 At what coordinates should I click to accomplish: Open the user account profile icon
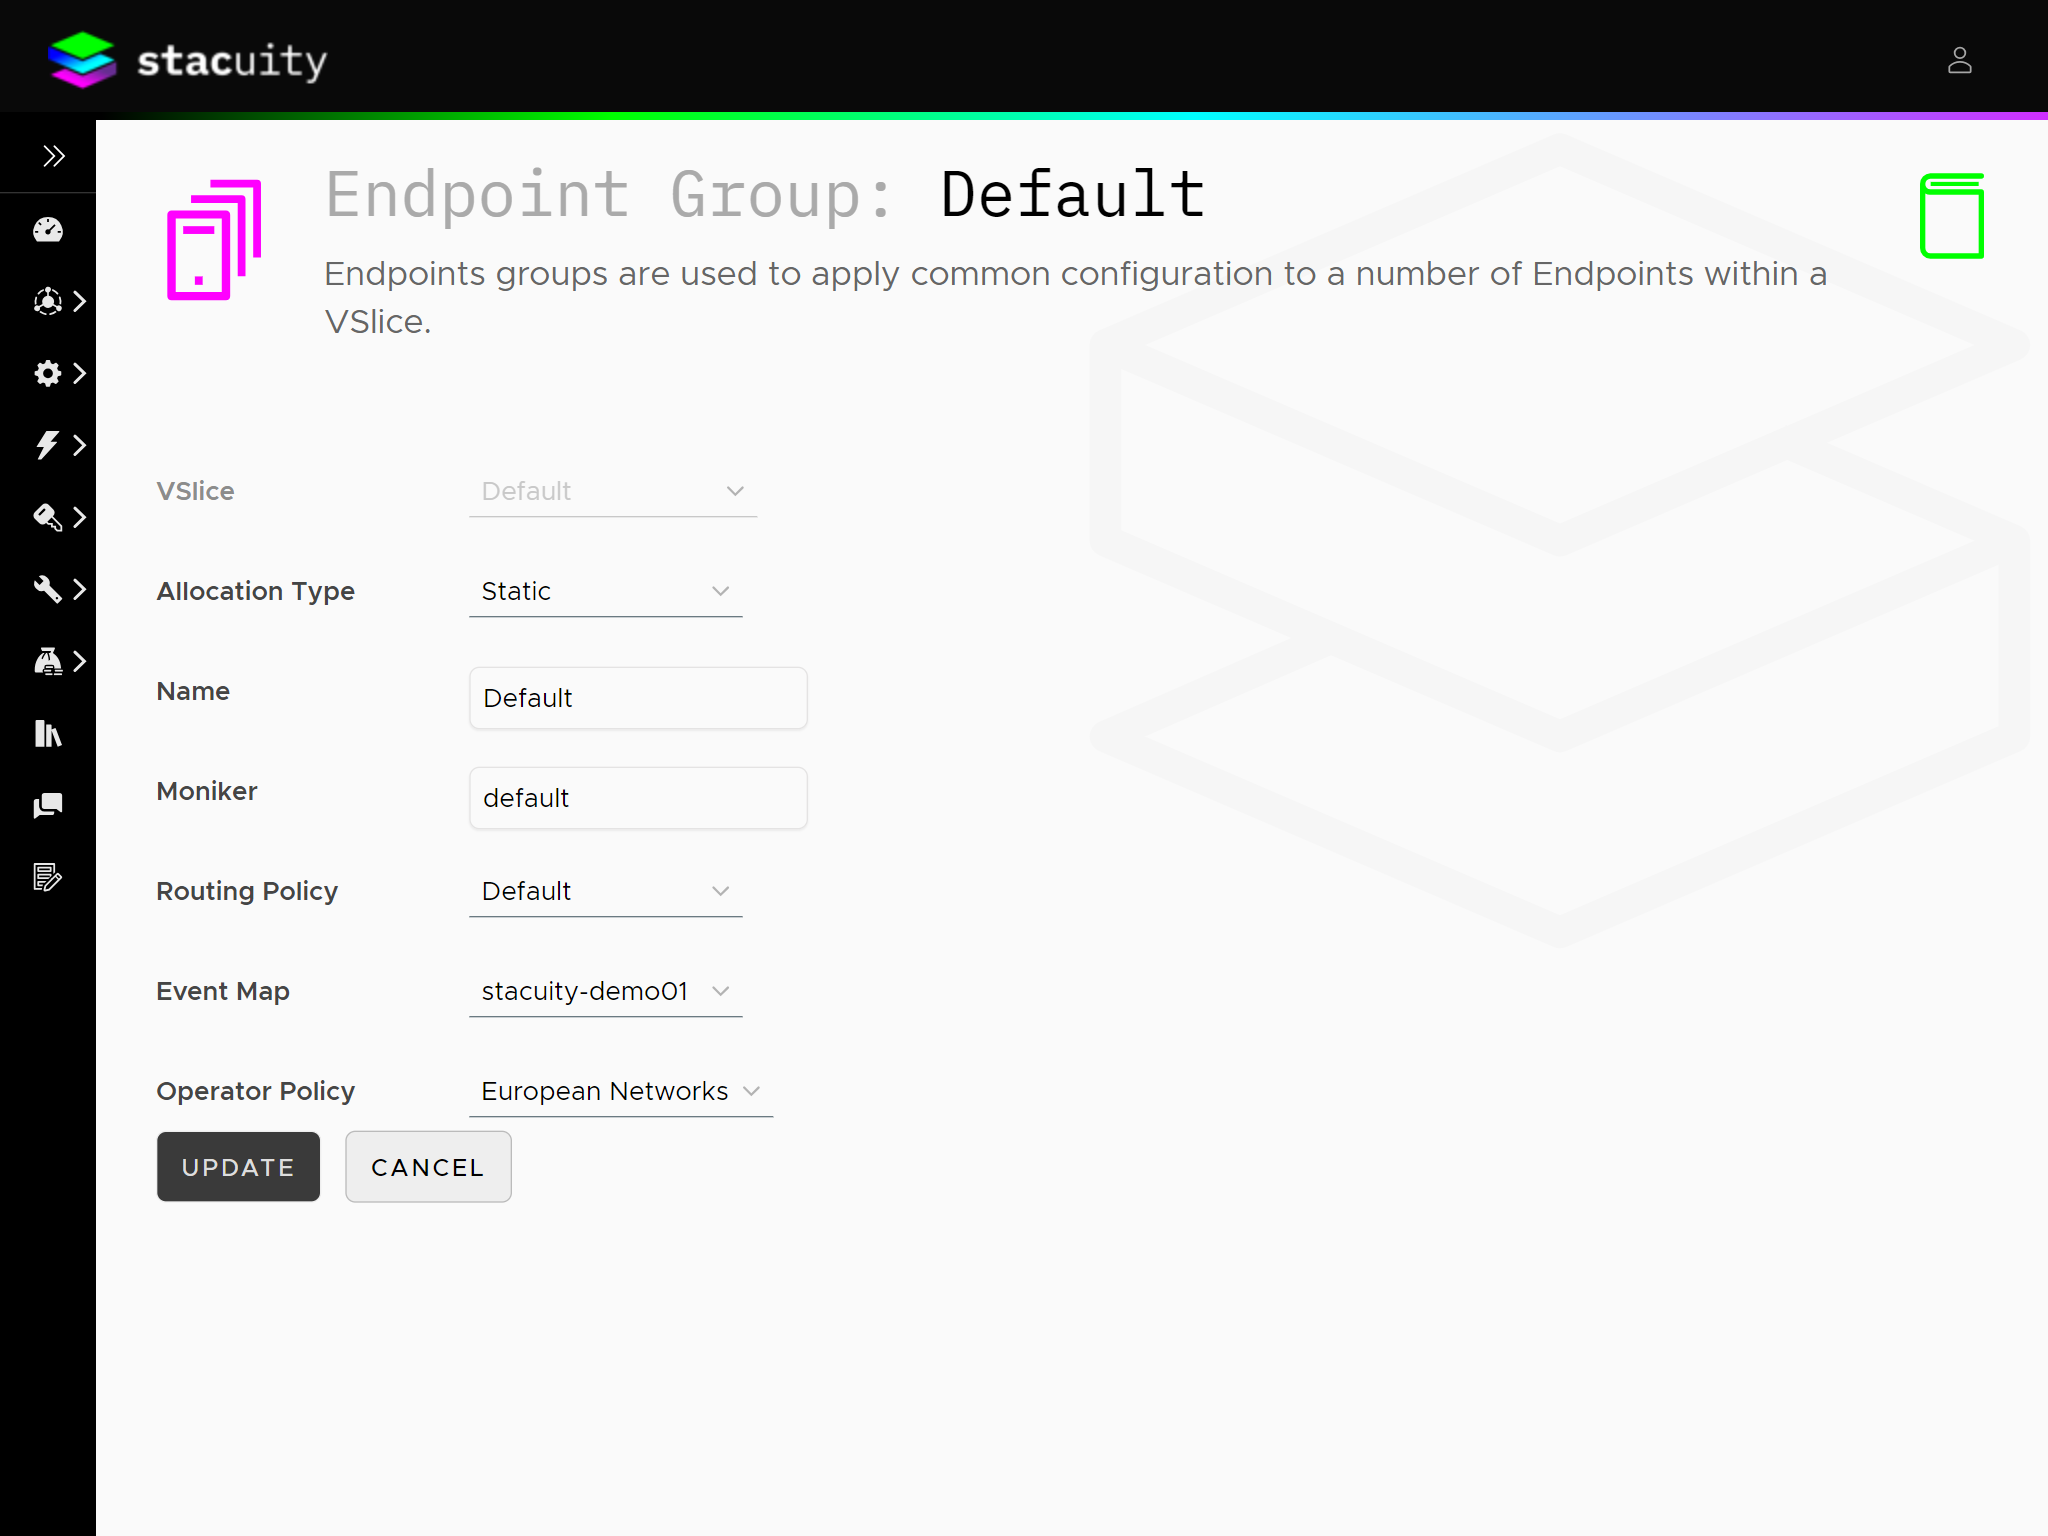pos(1959,61)
